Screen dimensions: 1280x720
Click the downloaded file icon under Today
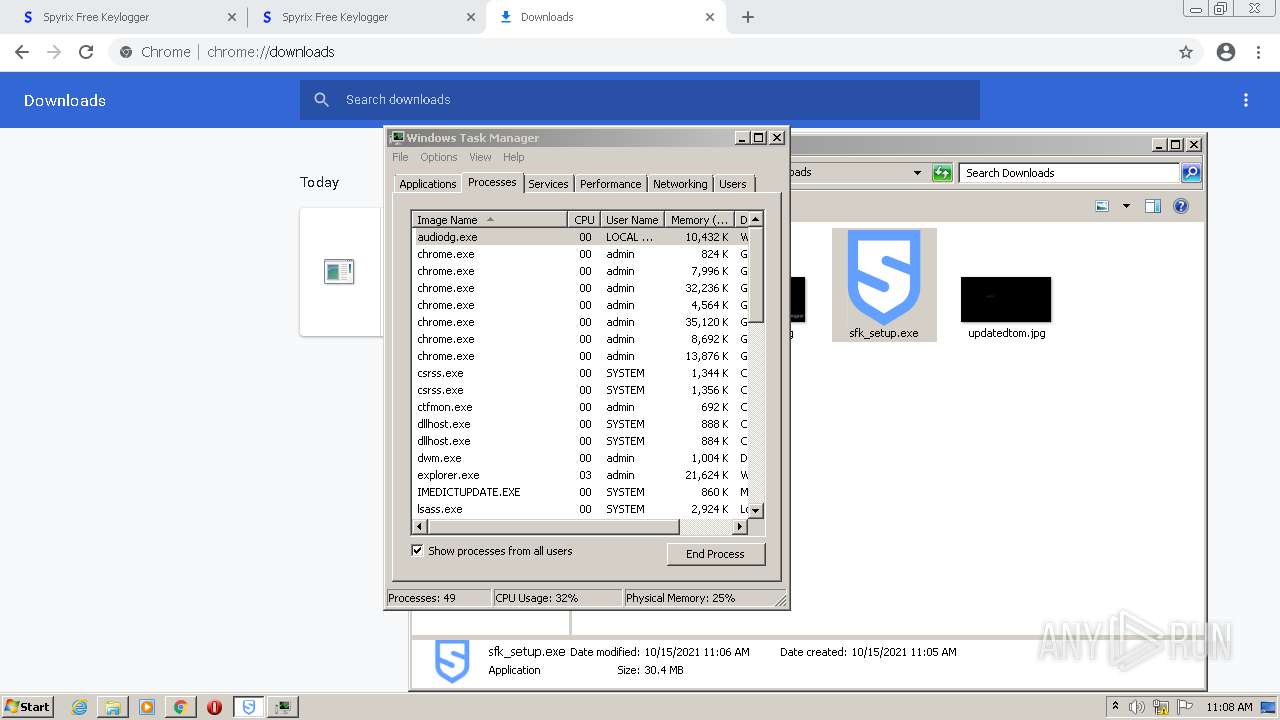point(339,271)
